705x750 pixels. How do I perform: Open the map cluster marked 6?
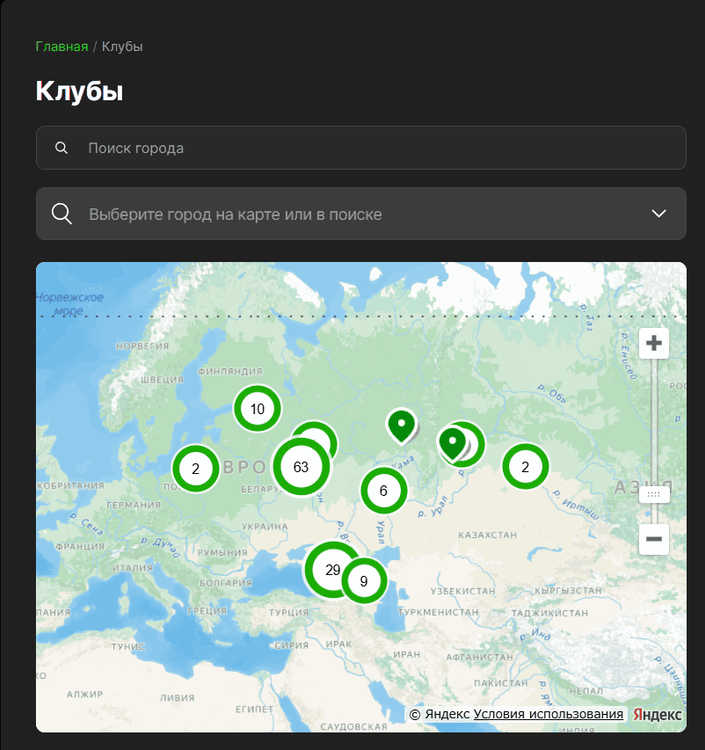(384, 491)
